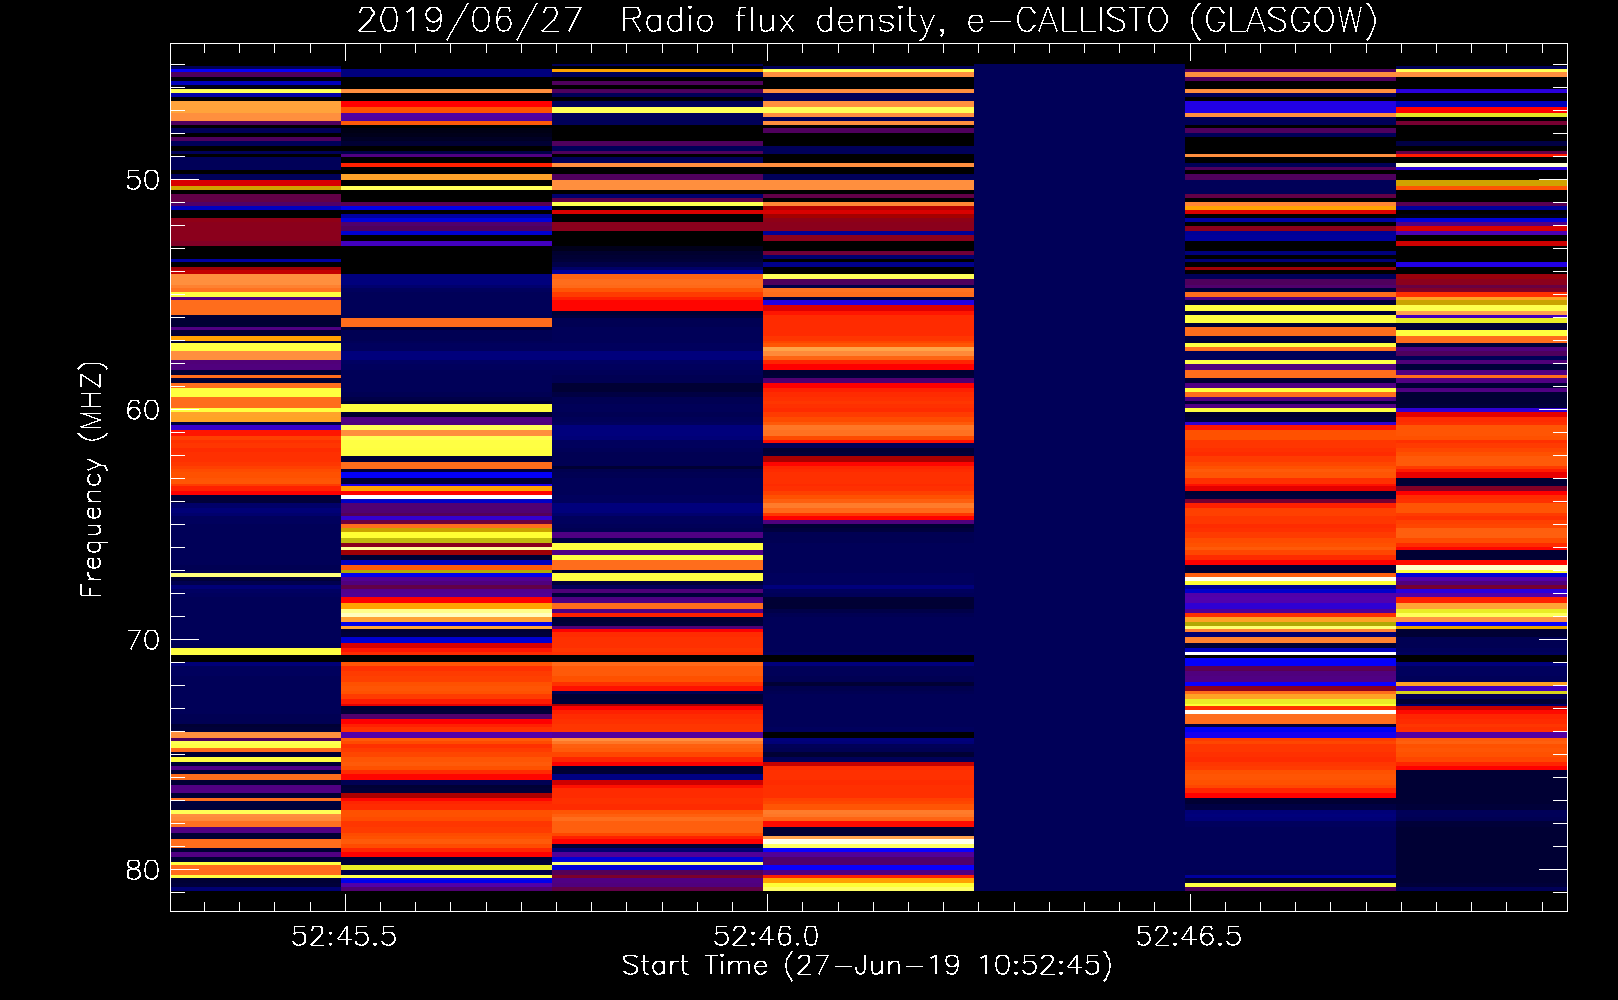Select the 'Frequency (MHZ)' y-axis label

(92, 480)
